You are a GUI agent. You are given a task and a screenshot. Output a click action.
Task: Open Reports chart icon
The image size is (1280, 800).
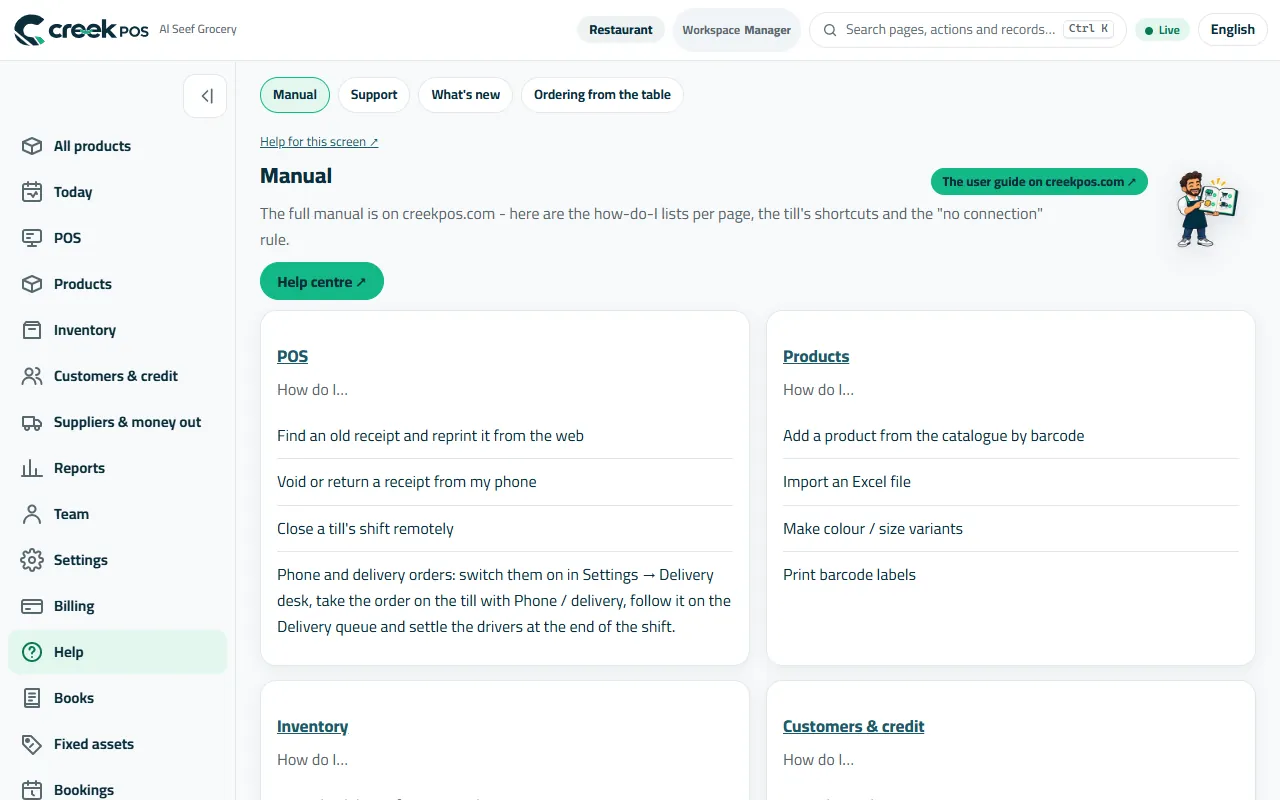(x=32, y=468)
